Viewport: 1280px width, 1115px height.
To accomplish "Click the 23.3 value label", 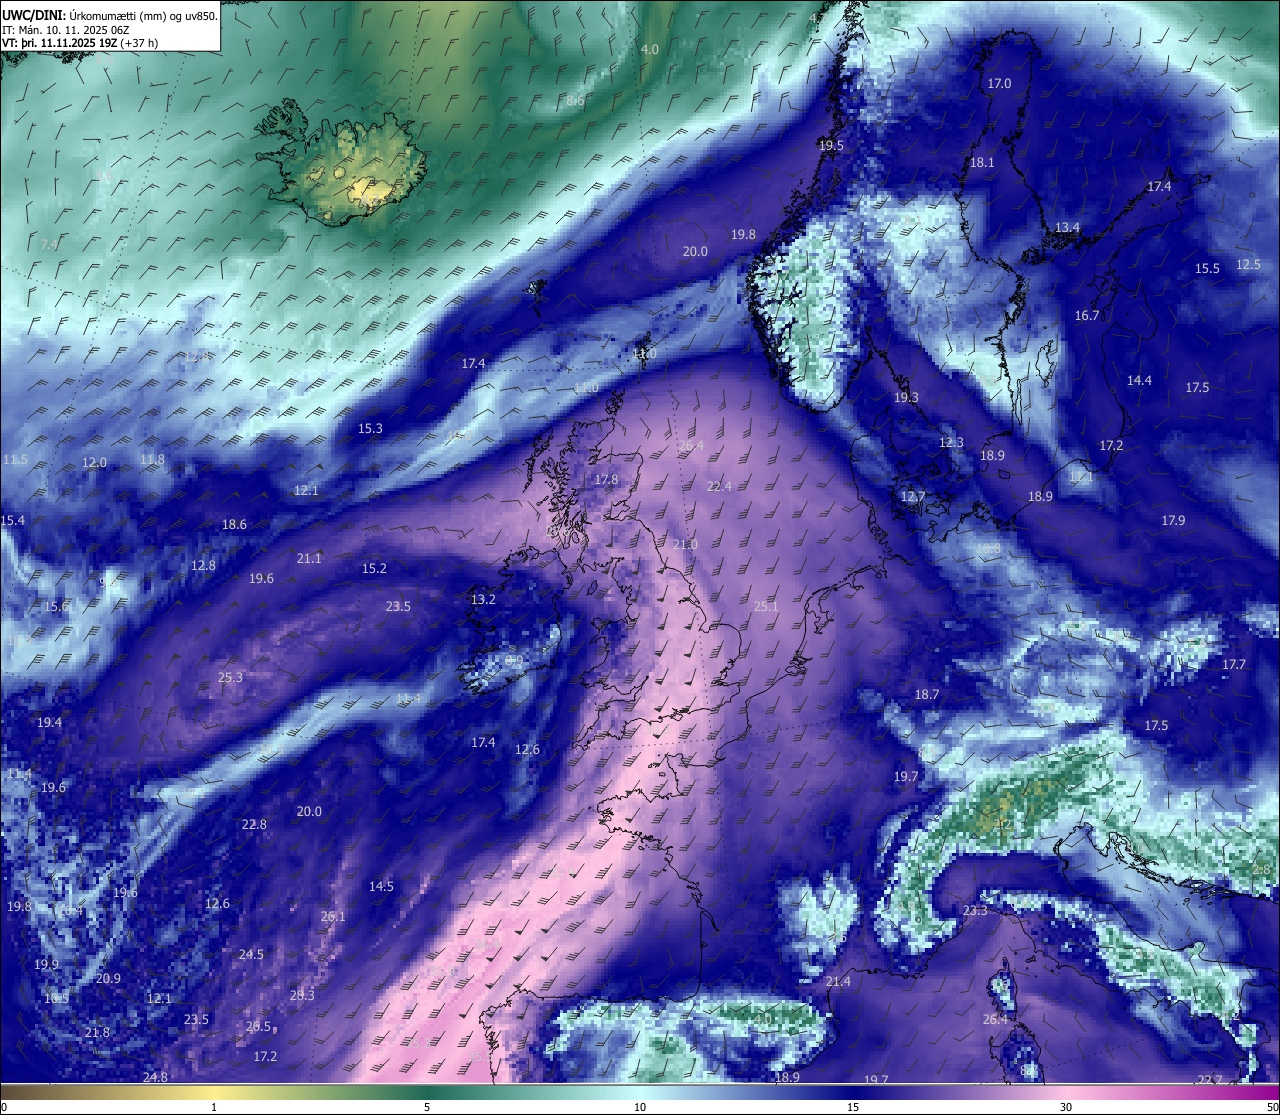I will pos(975,910).
